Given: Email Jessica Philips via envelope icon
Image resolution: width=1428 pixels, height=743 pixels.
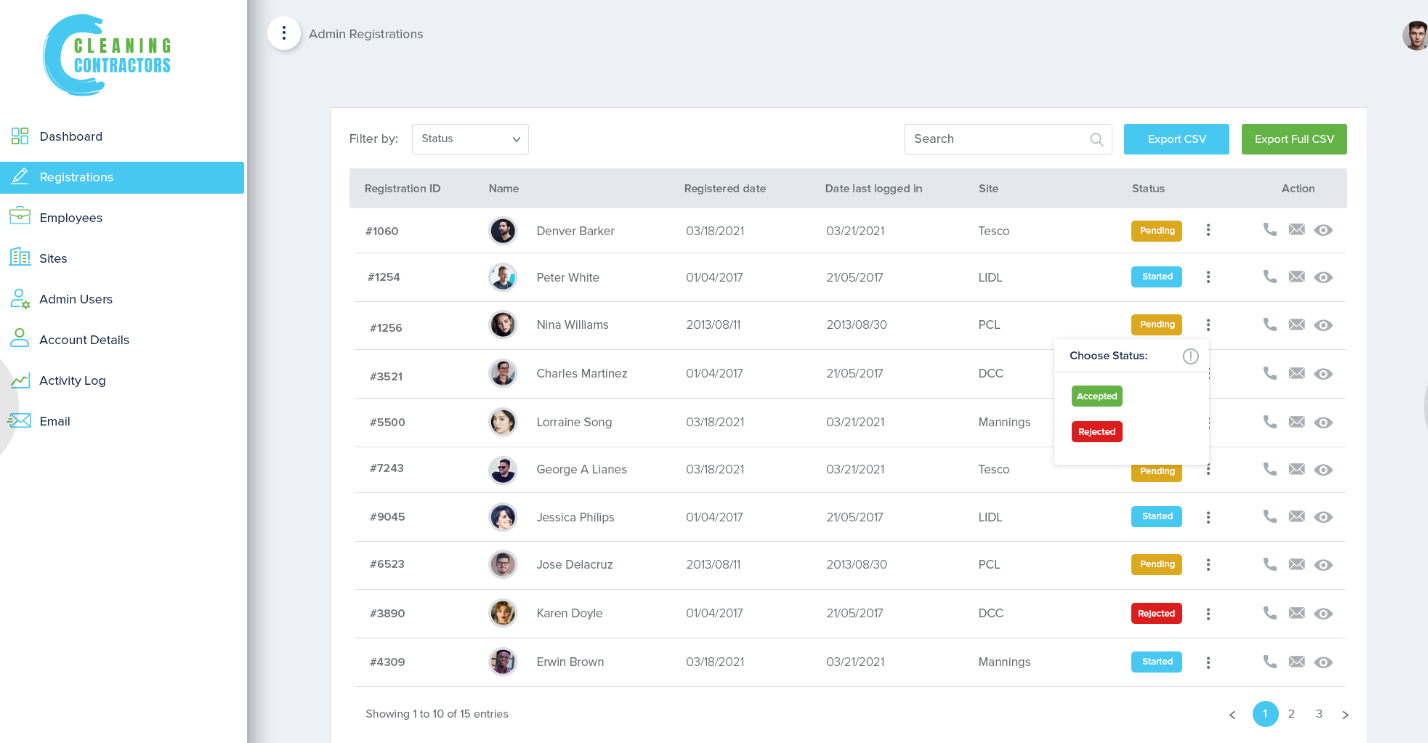Looking at the screenshot, I should click(x=1297, y=517).
